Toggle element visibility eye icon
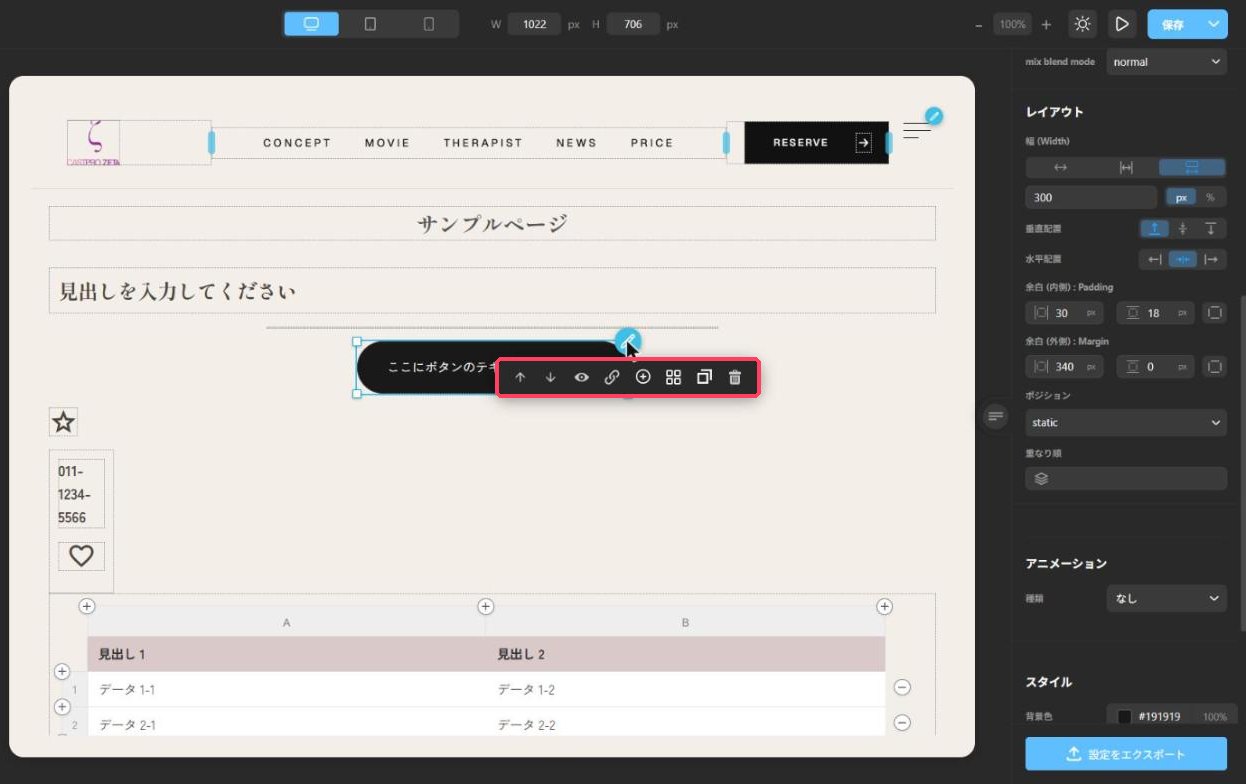The height and width of the screenshot is (784, 1246). pos(581,377)
